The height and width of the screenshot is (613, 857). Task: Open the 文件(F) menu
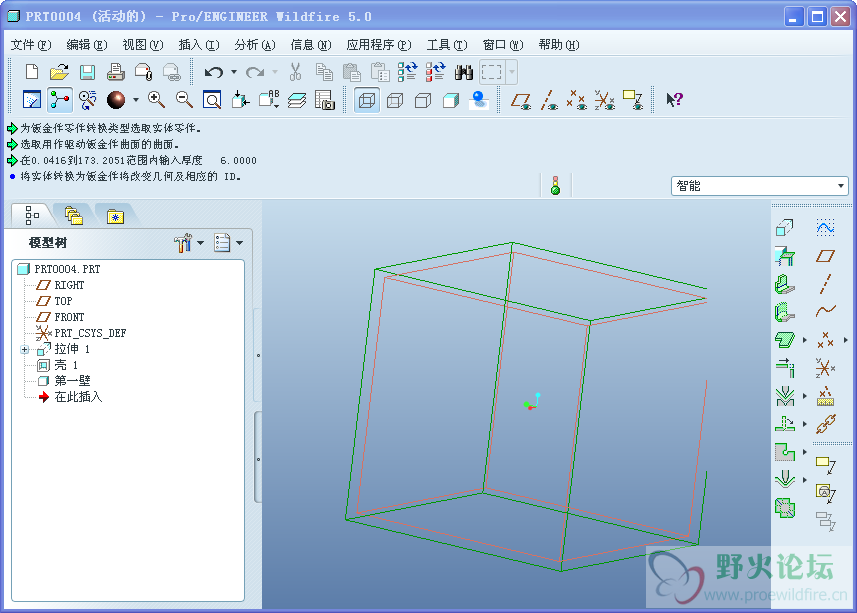point(31,45)
